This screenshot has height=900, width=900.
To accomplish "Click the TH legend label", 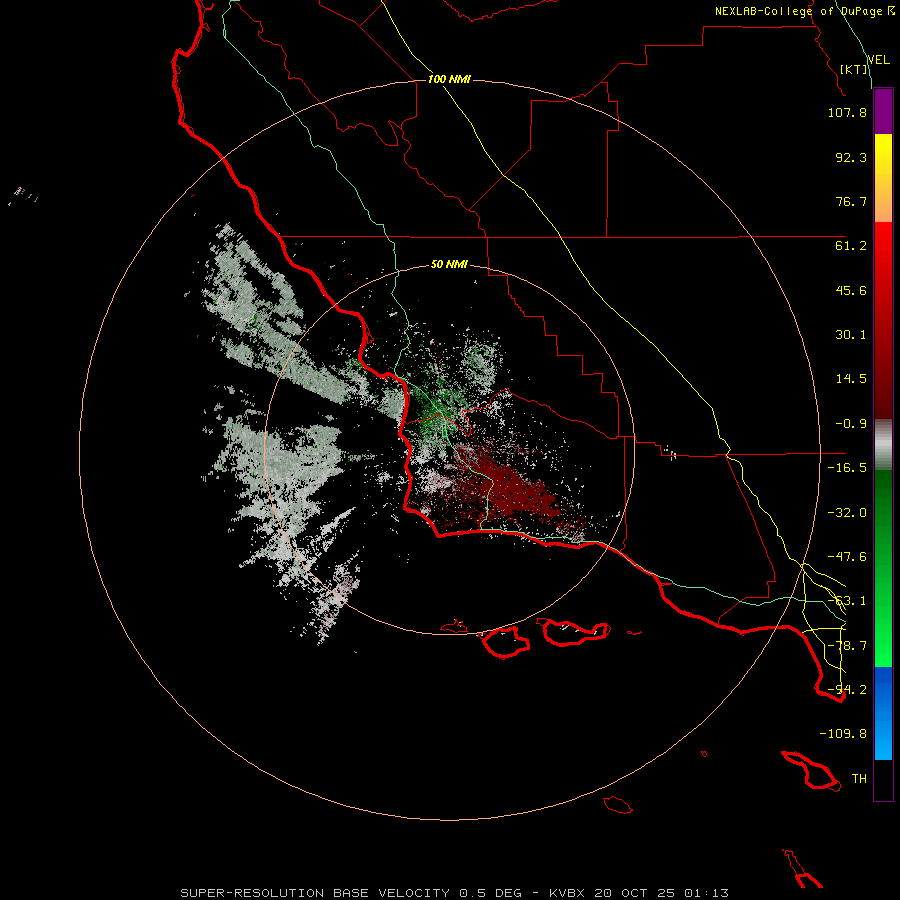I will coord(859,779).
